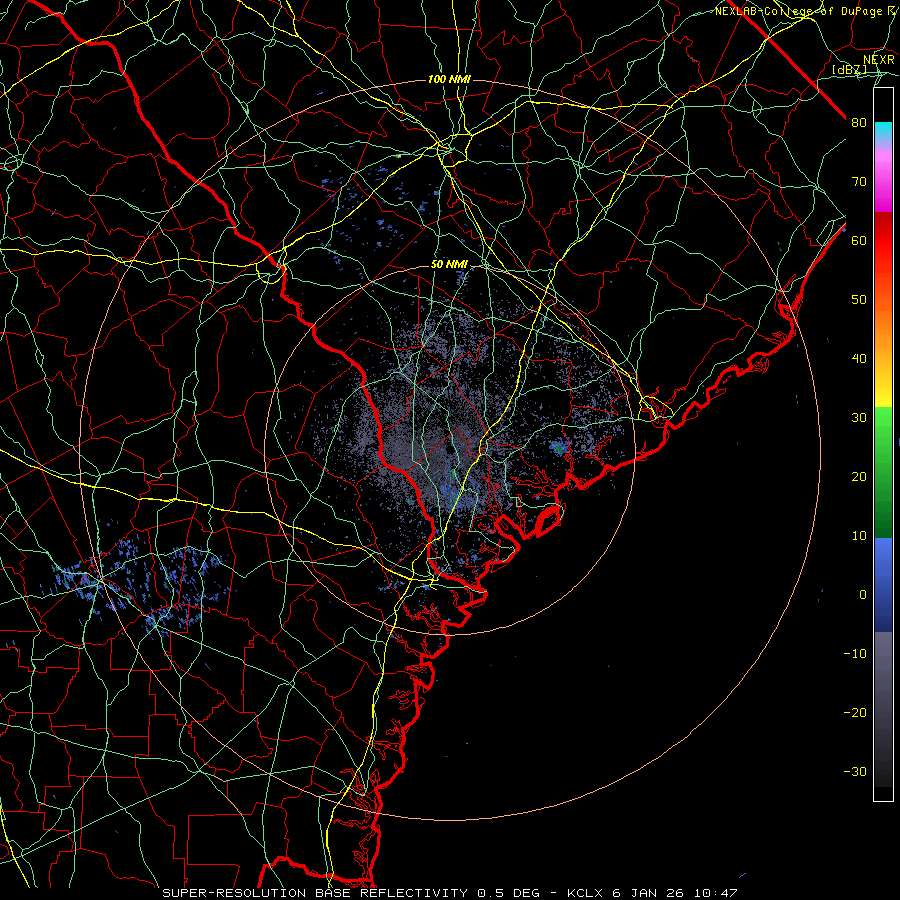Click the -20 value on the dBZ scale
Image resolution: width=900 pixels, height=900 pixels.
coord(855,712)
